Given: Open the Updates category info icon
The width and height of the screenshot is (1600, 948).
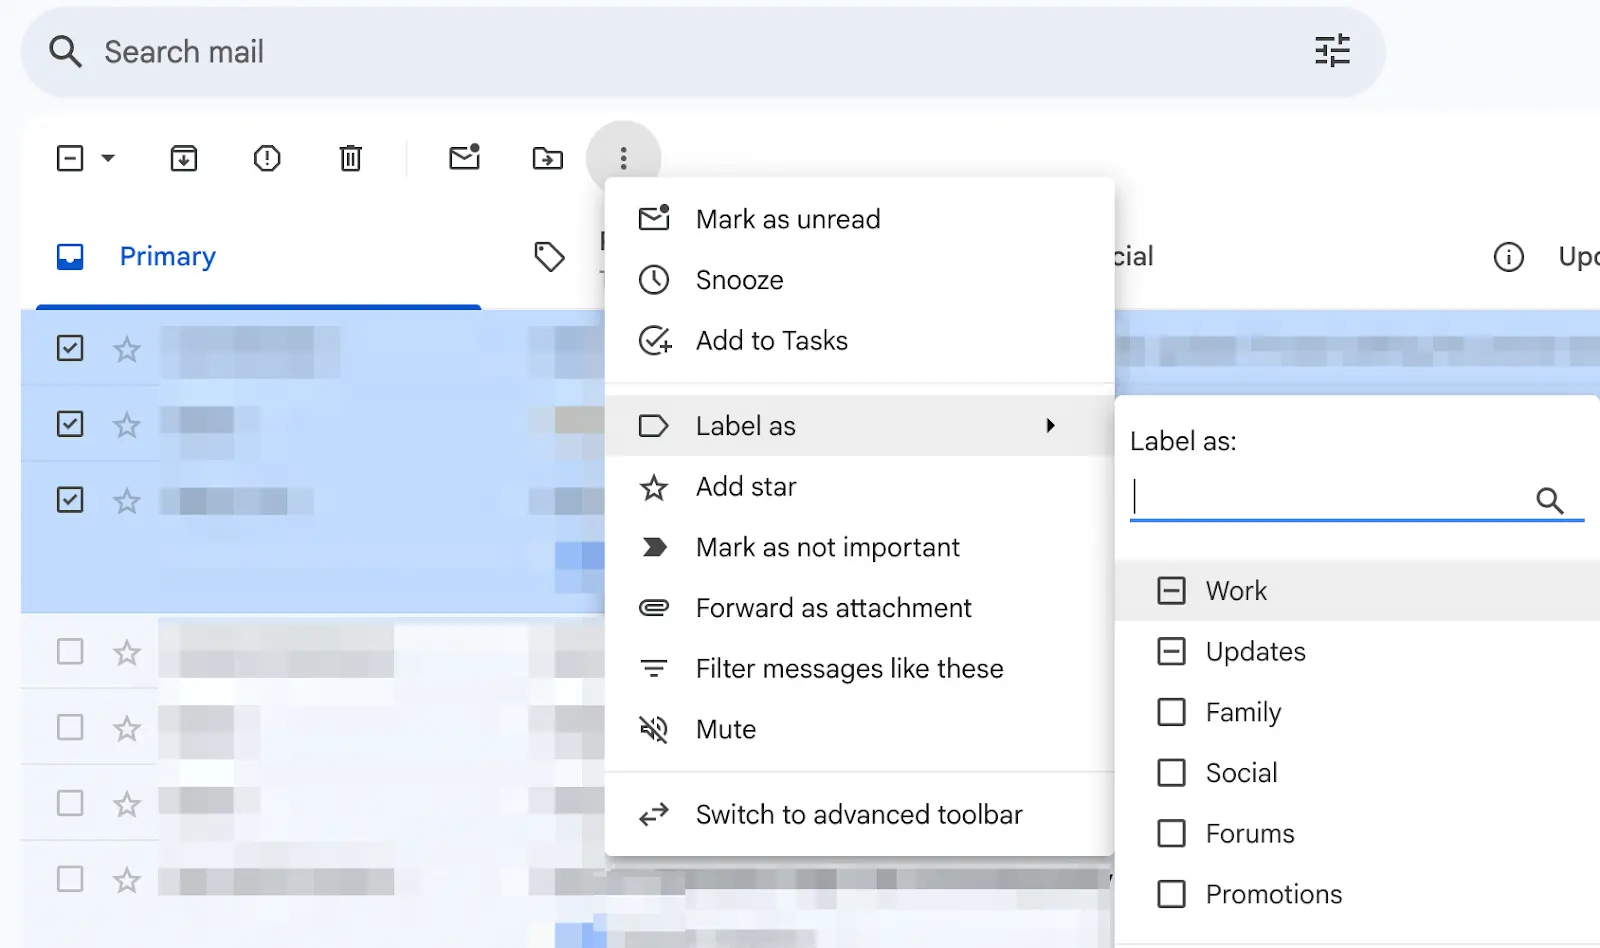Looking at the screenshot, I should pos(1509,257).
